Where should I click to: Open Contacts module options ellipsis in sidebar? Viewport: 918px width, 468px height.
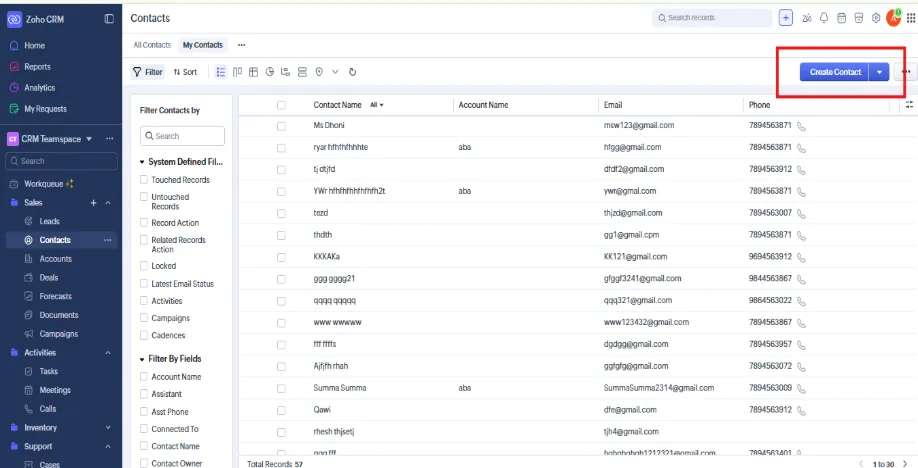coord(108,240)
